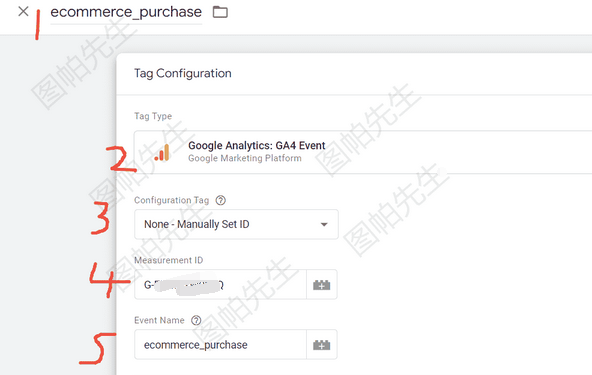
Task: Click the Google Marketing Platform subtitle text
Action: pyautogui.click(x=245, y=158)
